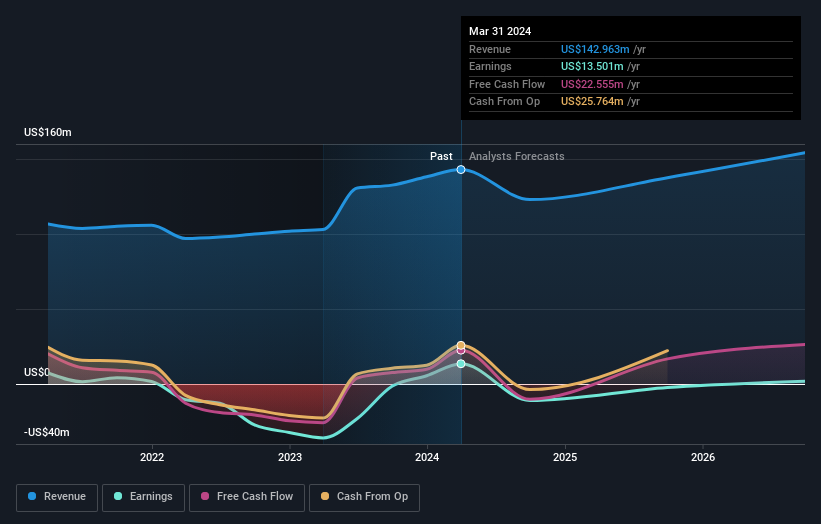Click the Cash From Op label in tooltip
The width and height of the screenshot is (821, 524).
[504, 102]
